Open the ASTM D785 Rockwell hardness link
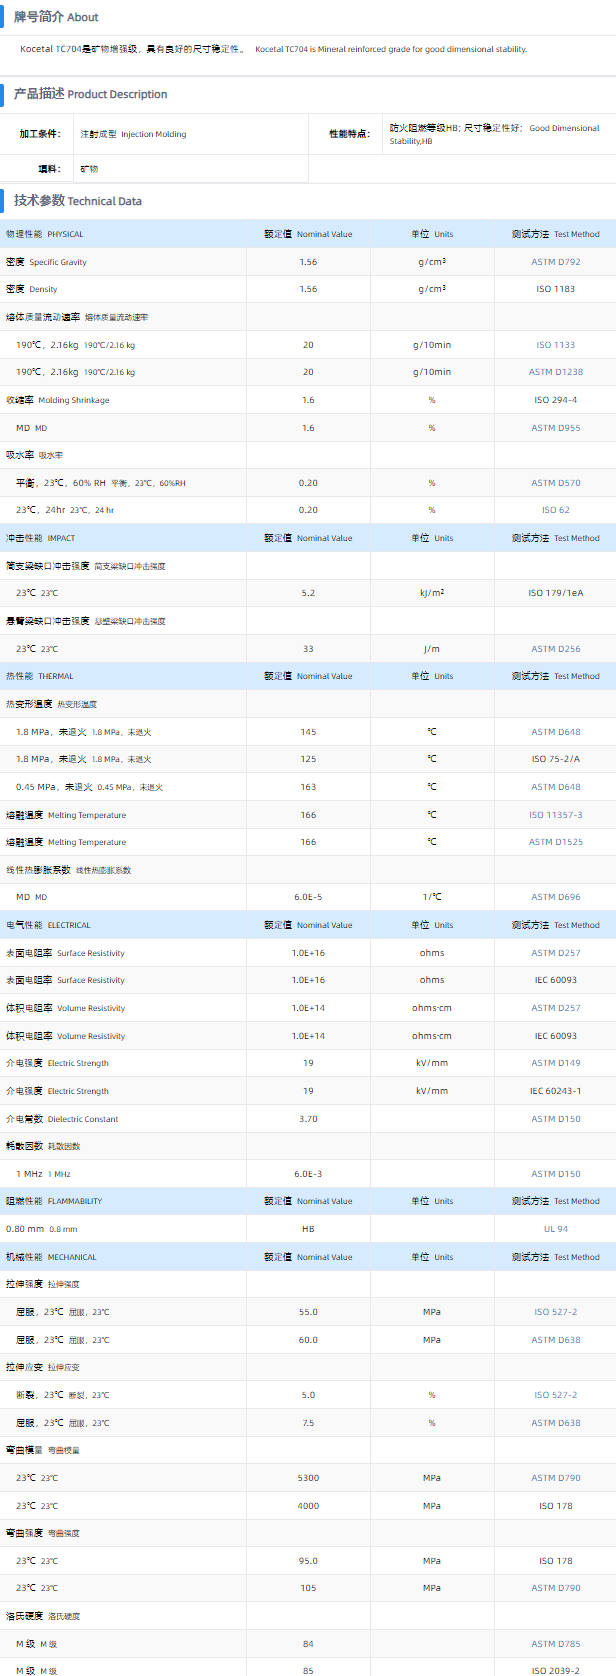This screenshot has height=1676, width=616. pos(555,1643)
